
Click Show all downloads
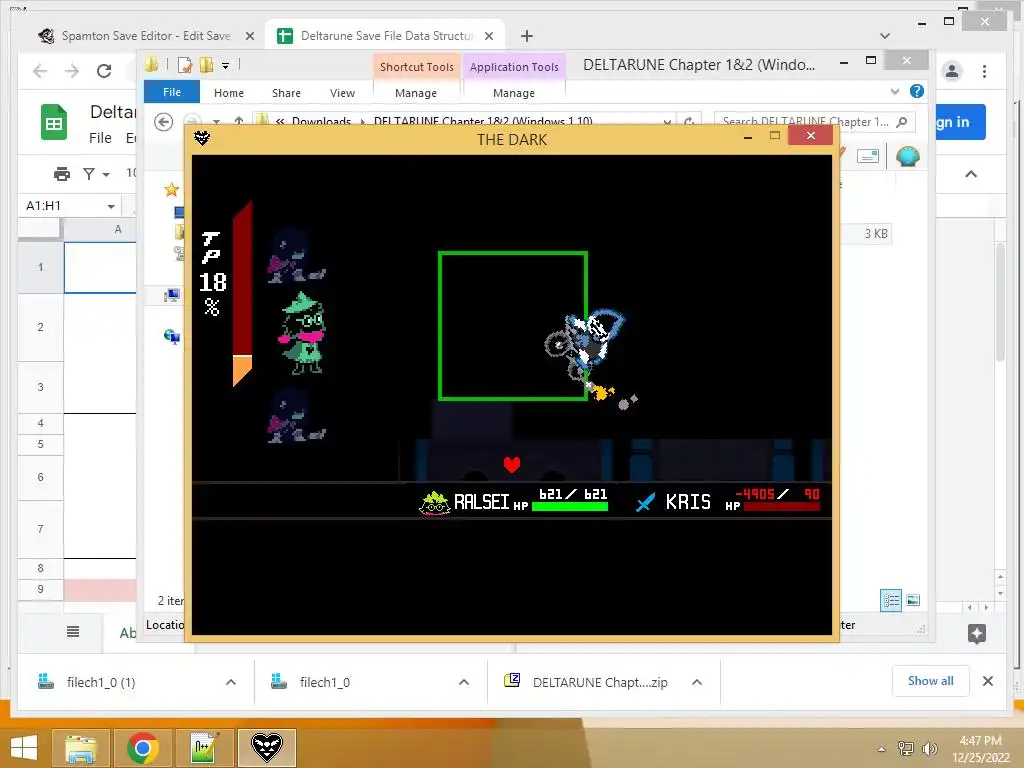pos(931,680)
